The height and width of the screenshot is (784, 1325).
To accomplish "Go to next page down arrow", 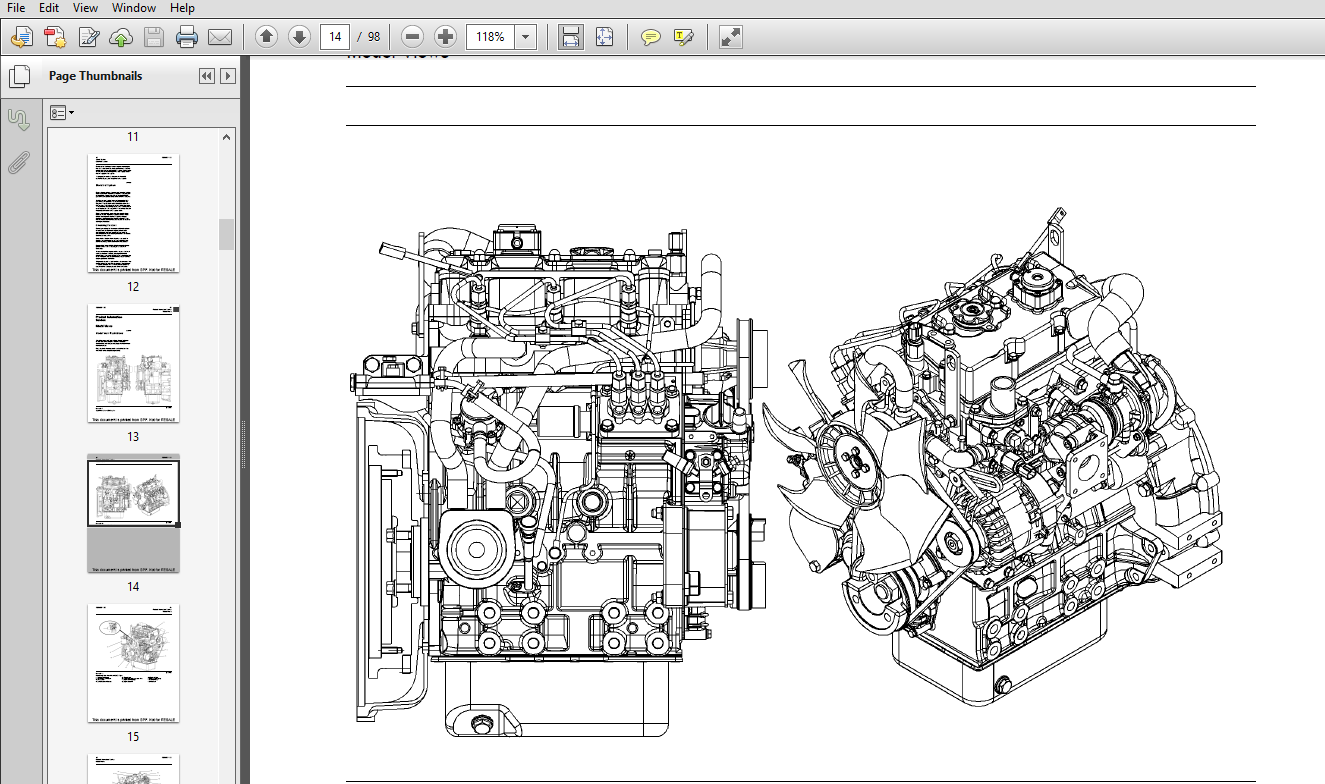I will click(x=299, y=38).
